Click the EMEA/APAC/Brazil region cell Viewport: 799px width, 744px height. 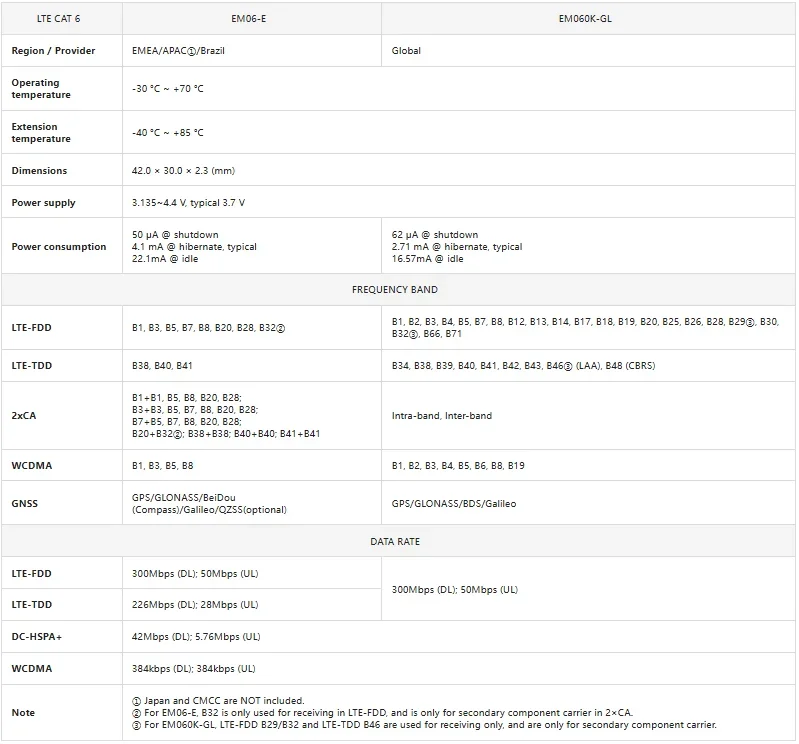(184, 51)
